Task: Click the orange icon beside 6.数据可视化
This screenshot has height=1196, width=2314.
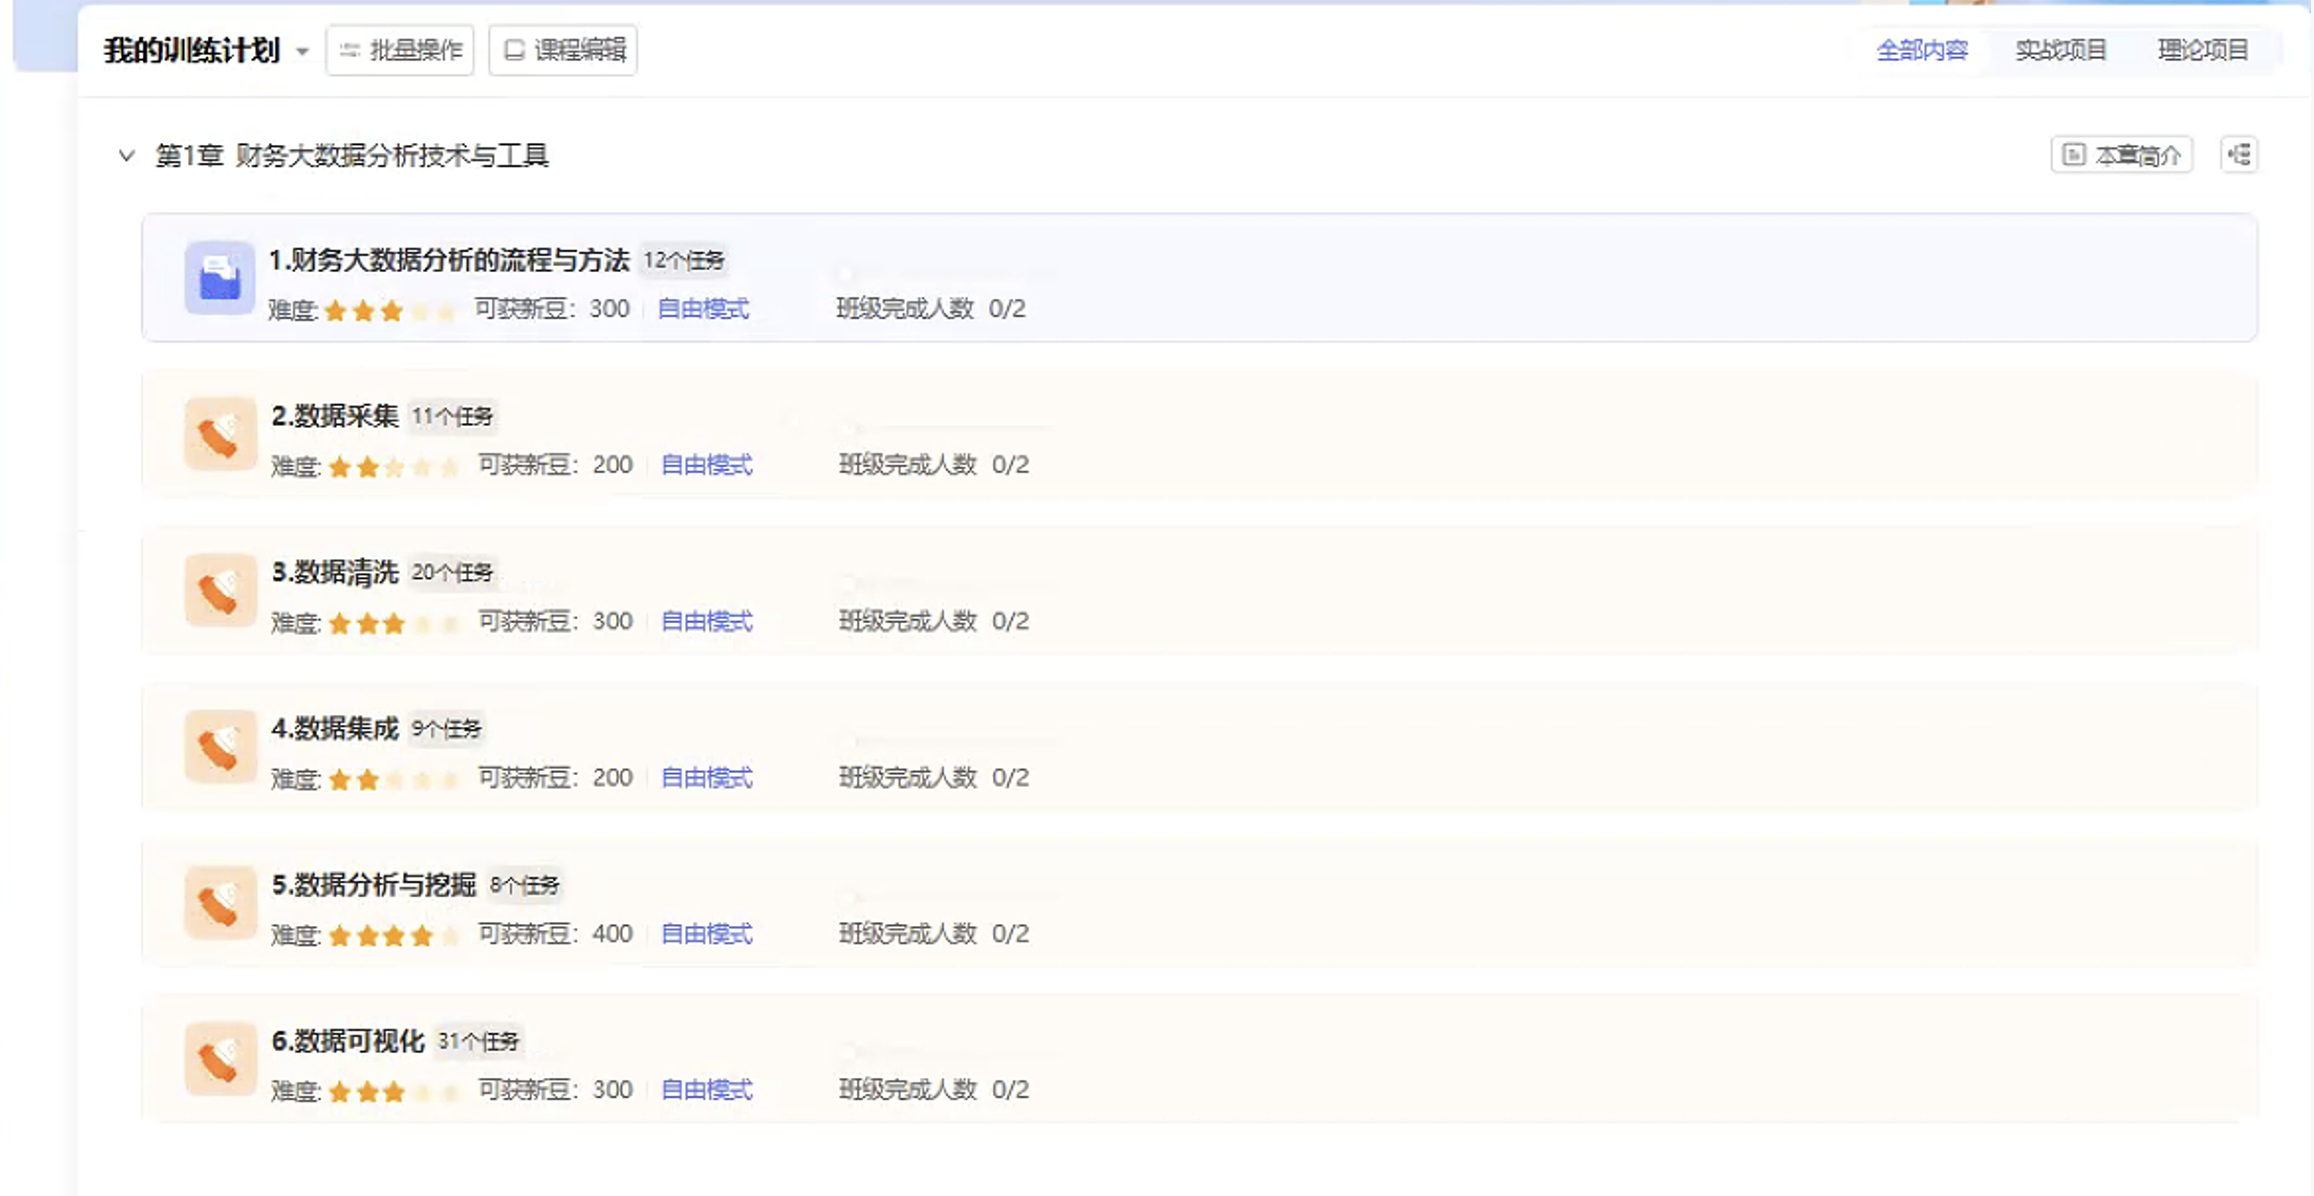Action: [x=219, y=1059]
